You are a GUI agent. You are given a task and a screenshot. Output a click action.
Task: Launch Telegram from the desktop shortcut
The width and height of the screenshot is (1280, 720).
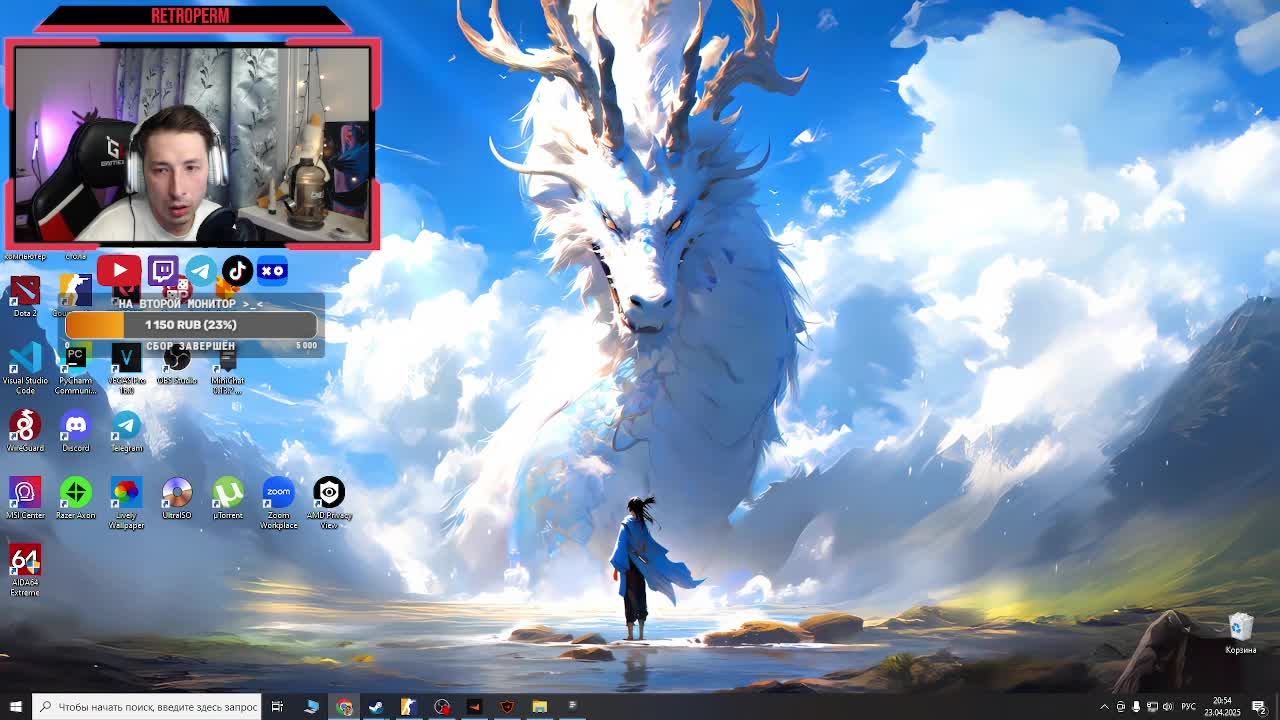click(x=126, y=431)
